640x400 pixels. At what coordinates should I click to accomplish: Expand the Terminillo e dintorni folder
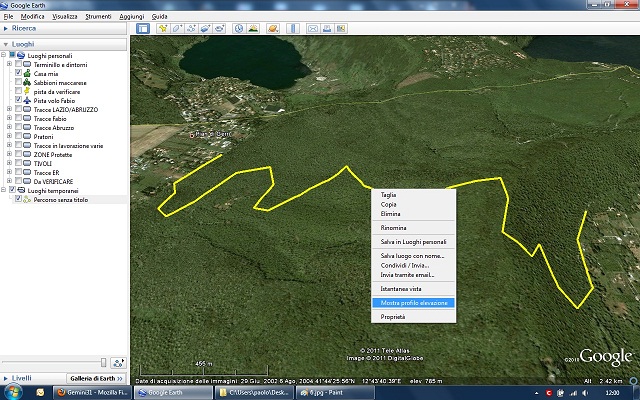[x=9, y=64]
